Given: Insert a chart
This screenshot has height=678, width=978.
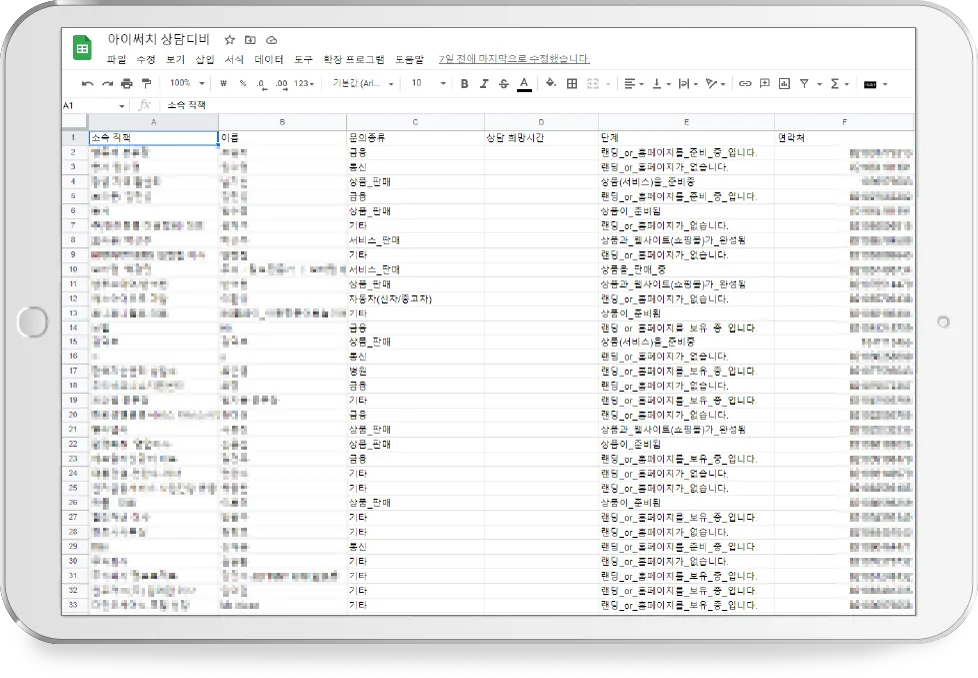Looking at the screenshot, I should (785, 84).
